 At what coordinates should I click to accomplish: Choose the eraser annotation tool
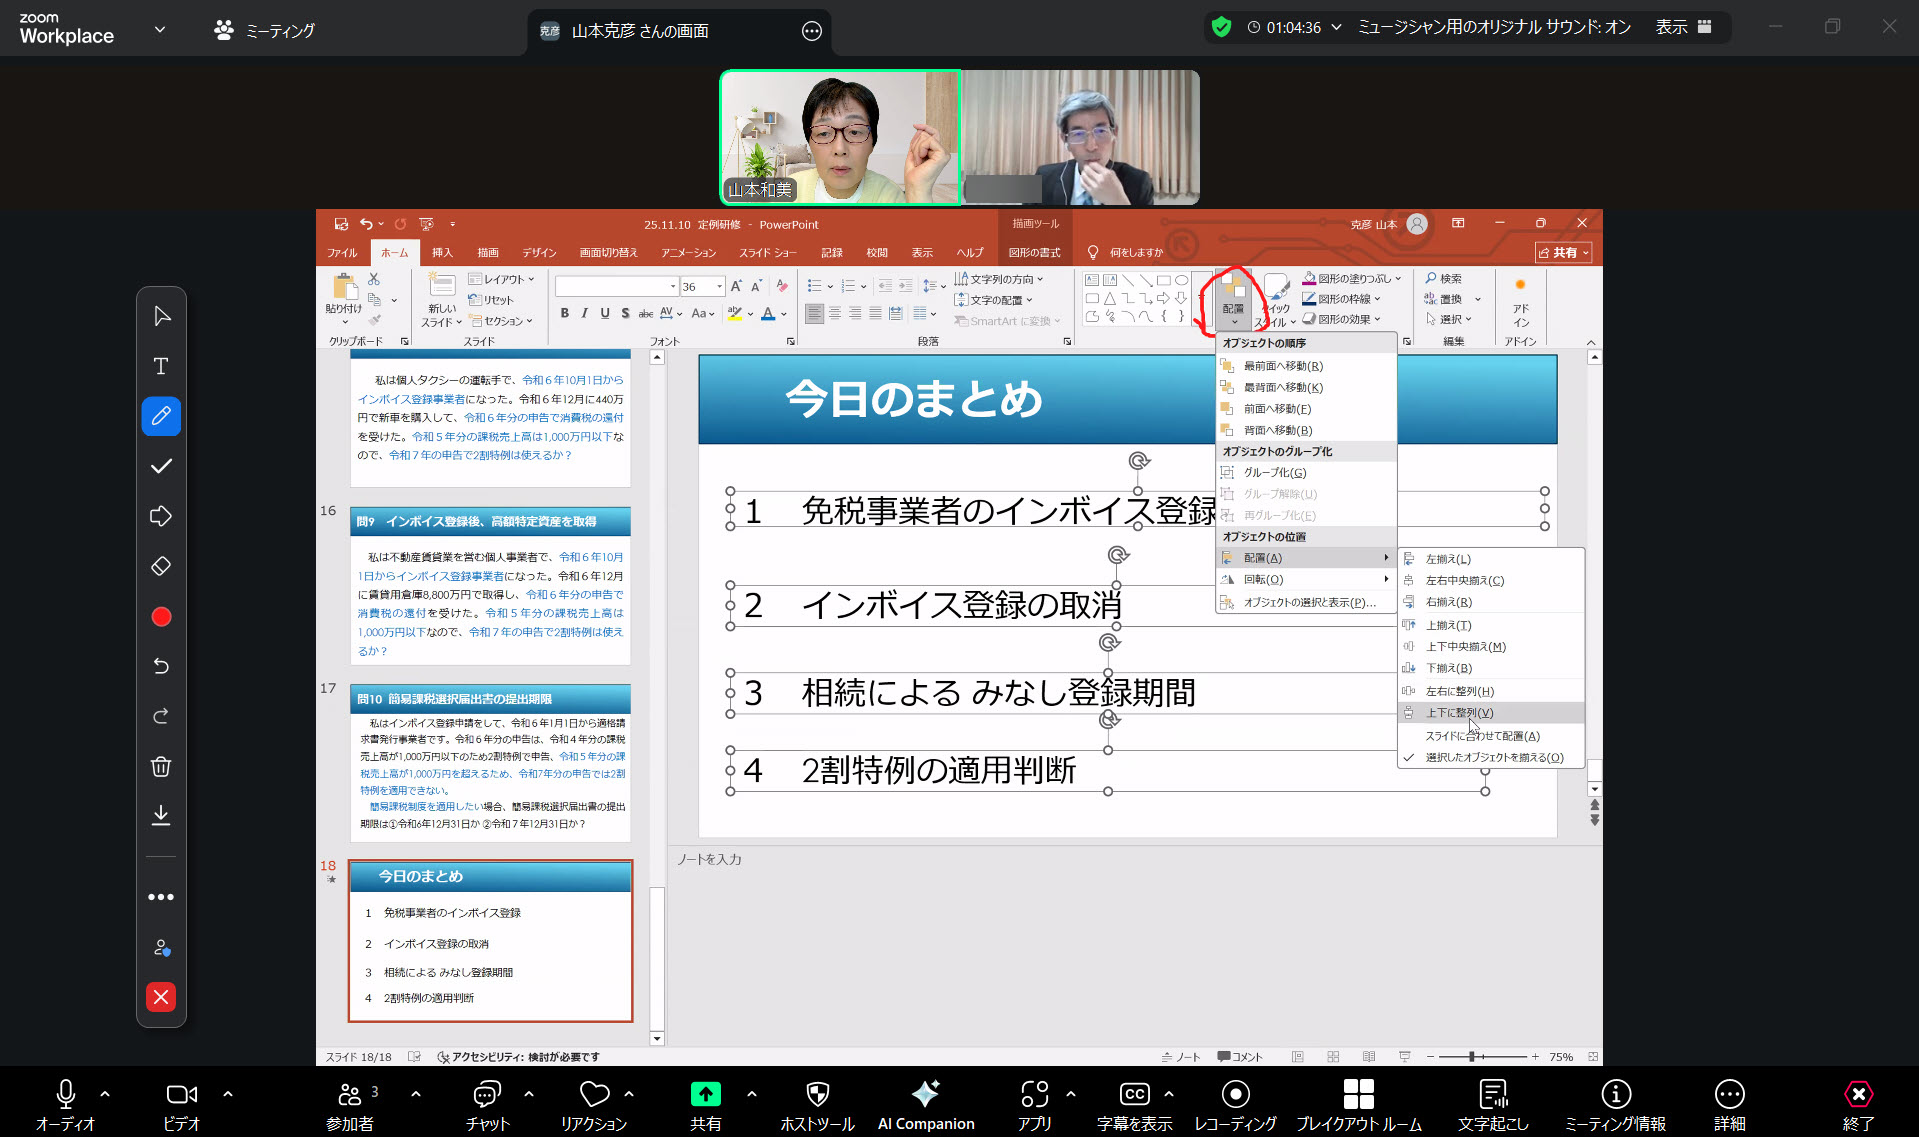(161, 566)
